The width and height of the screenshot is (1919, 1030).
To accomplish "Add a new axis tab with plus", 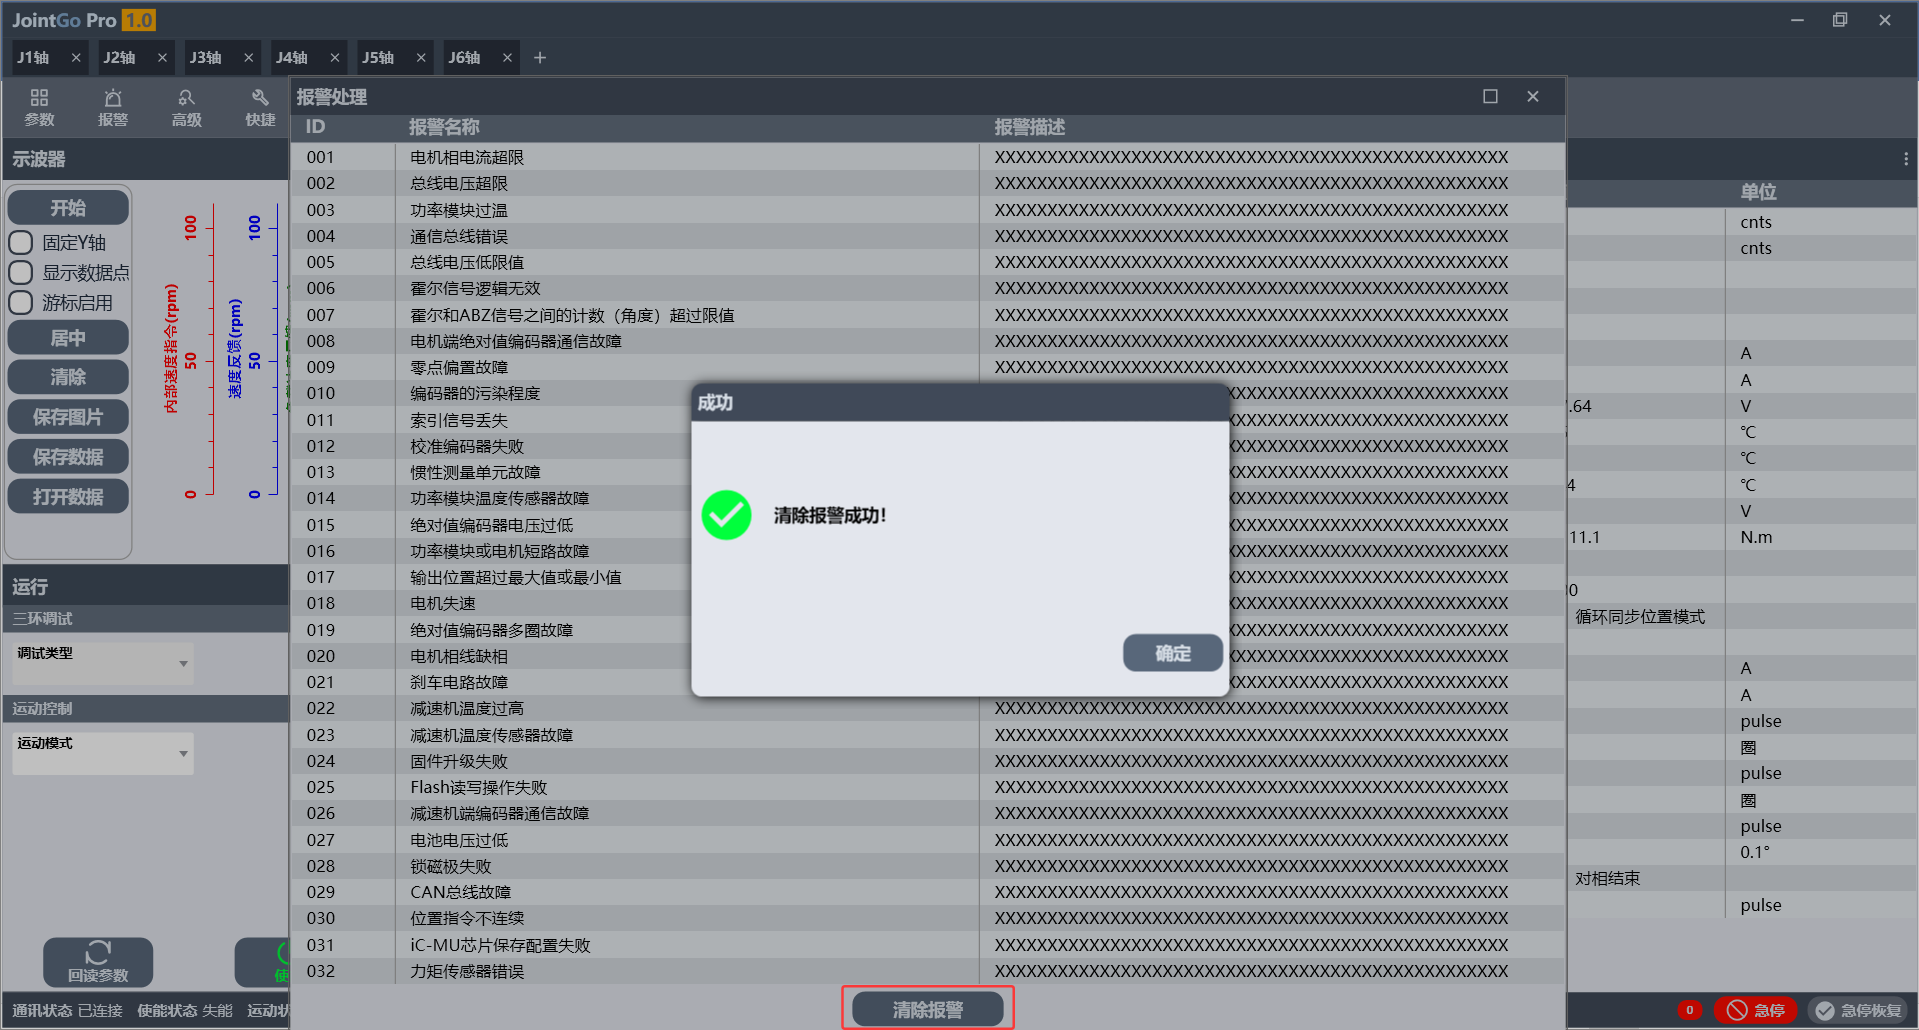I will pos(540,58).
